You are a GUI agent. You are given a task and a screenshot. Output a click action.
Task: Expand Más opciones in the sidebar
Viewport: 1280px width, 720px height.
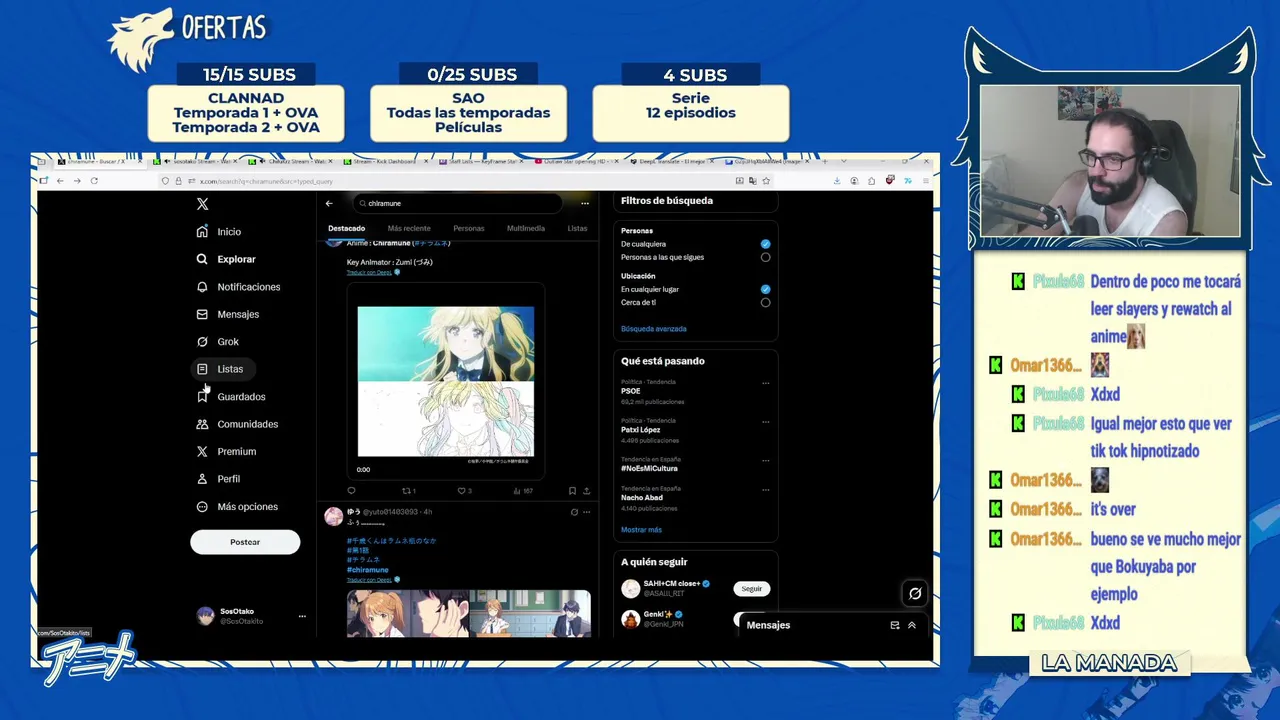[237, 507]
